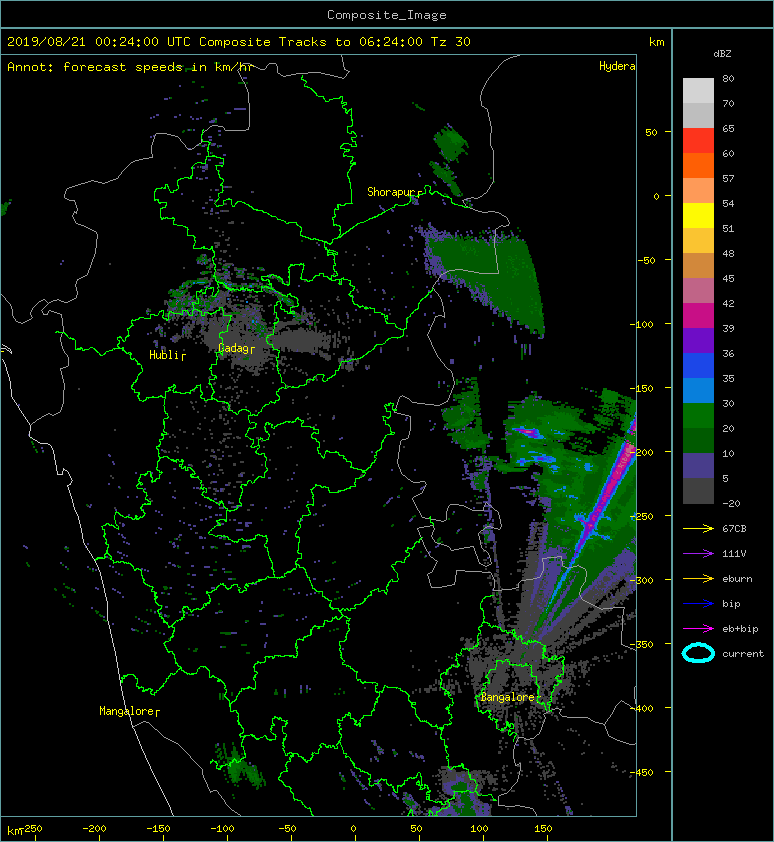Pick the light gray 70–80 dBZ swatch

tap(698, 90)
